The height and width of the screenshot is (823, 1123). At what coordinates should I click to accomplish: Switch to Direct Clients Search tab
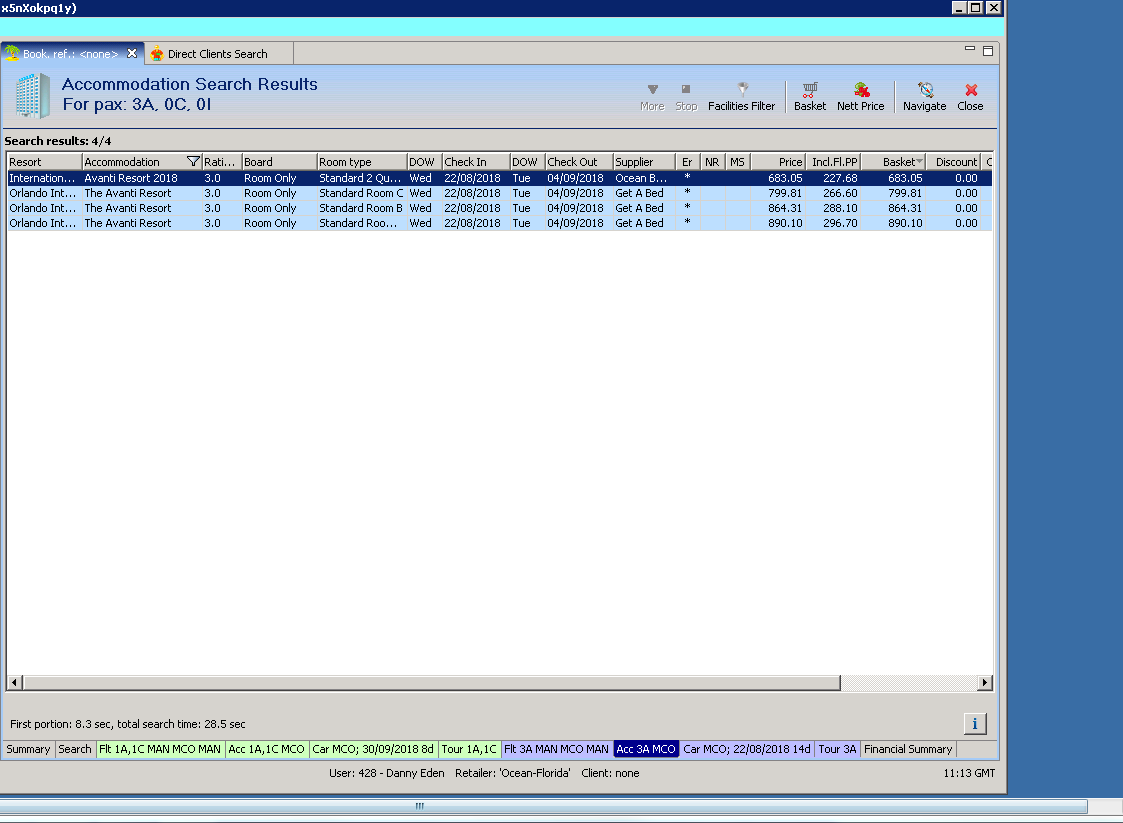pos(216,54)
